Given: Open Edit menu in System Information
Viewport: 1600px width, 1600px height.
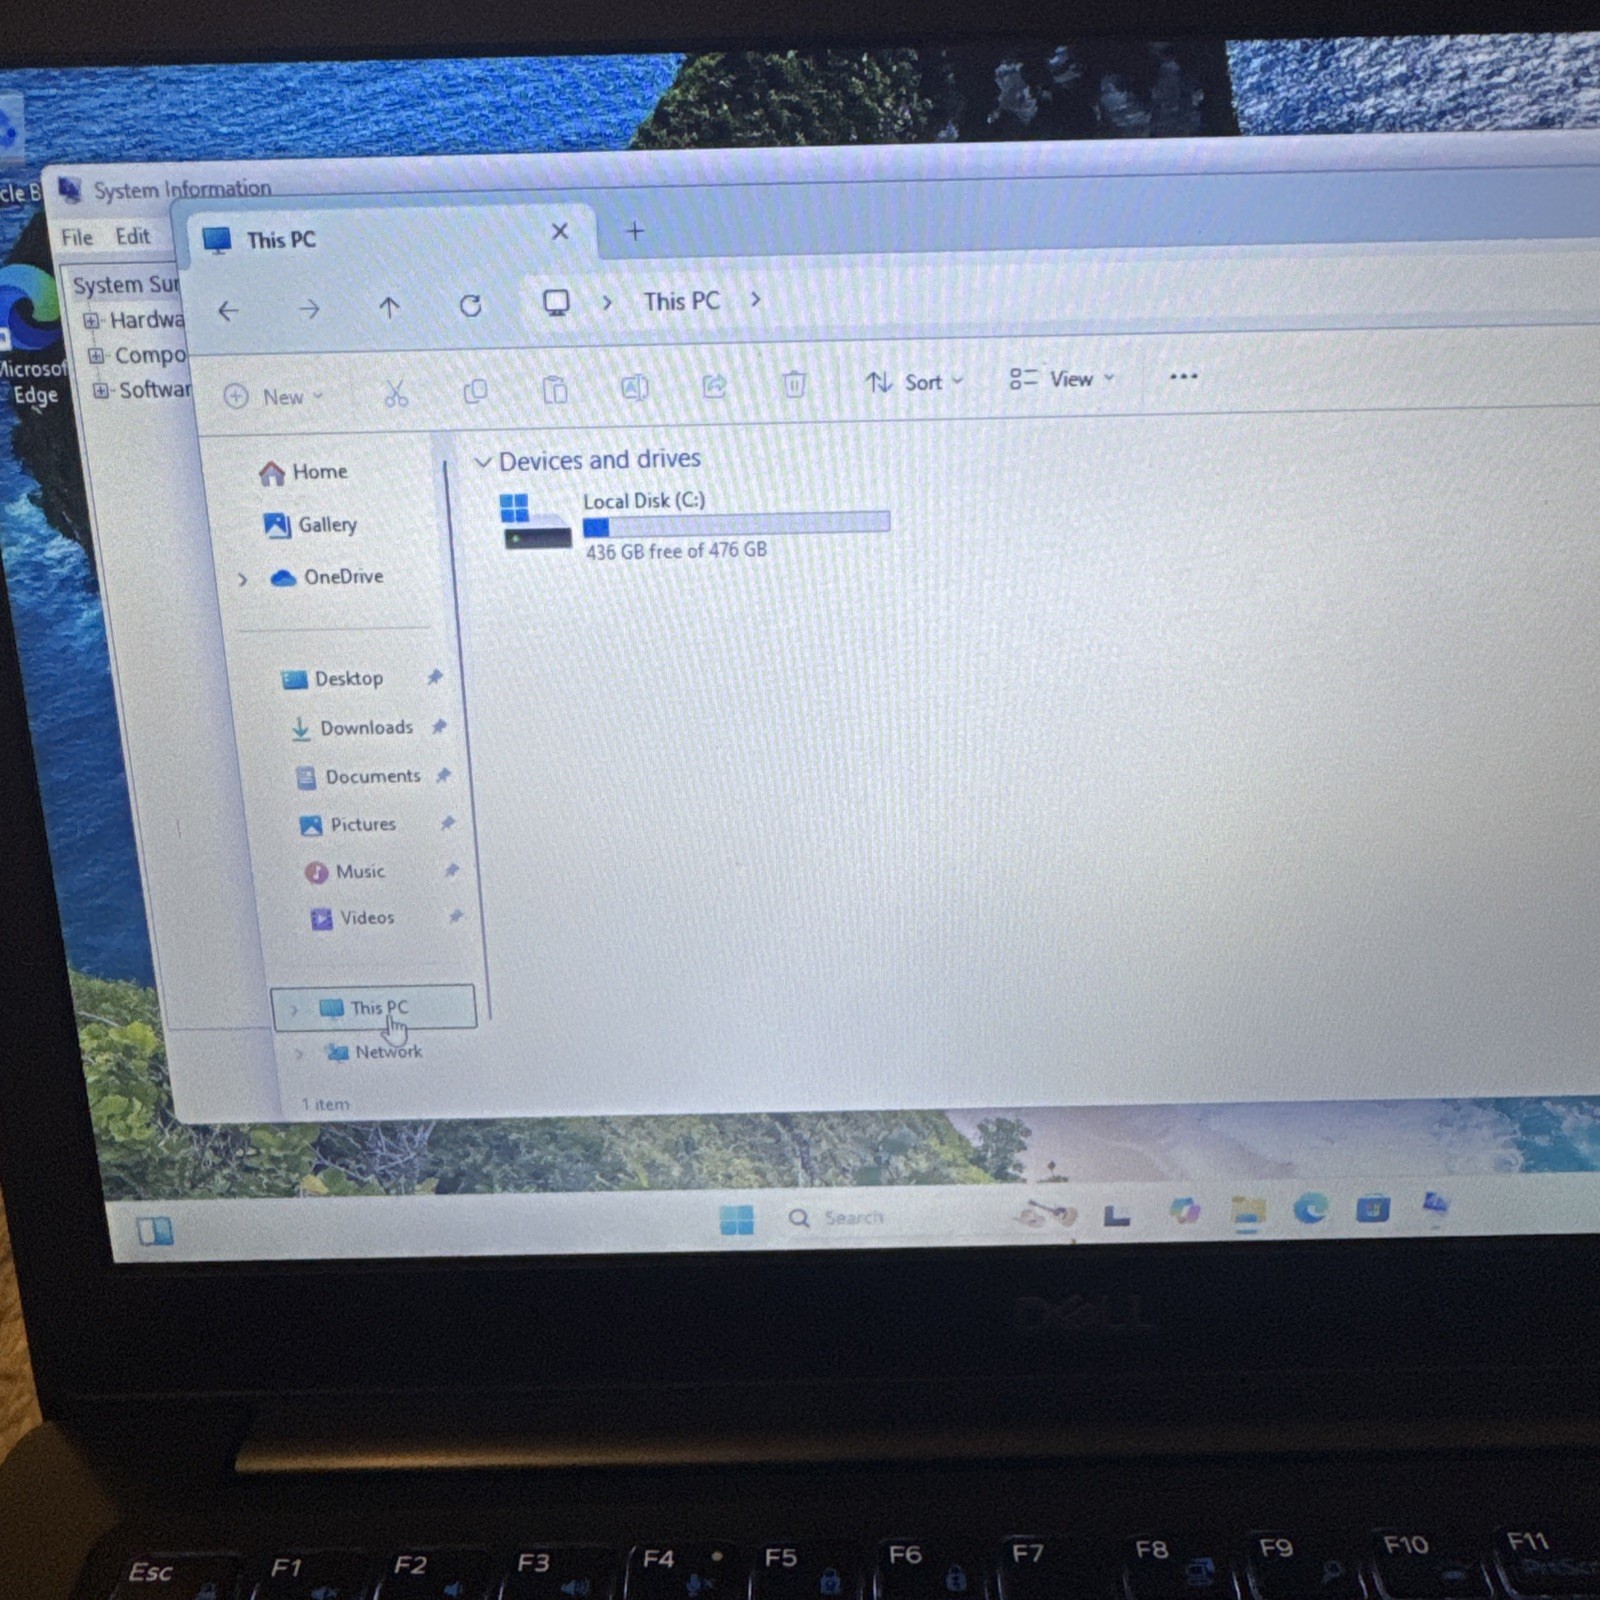Looking at the screenshot, I should pos(132,237).
